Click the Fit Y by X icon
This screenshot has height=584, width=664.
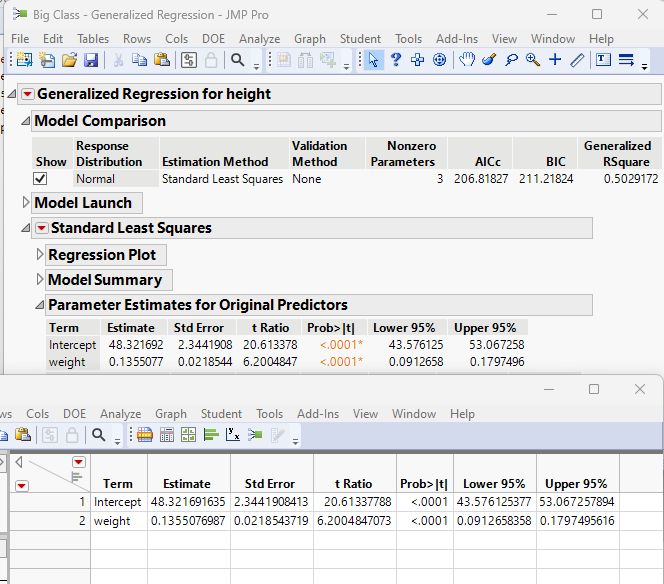(x=232, y=435)
